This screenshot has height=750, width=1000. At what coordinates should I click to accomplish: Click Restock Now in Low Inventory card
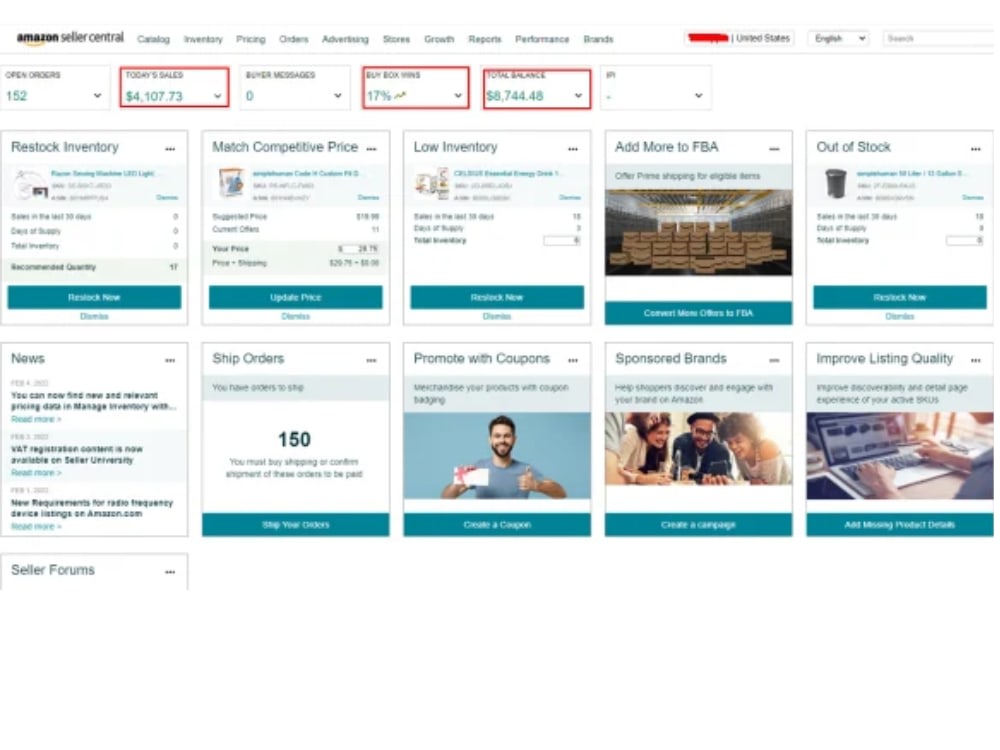pyautogui.click(x=497, y=297)
